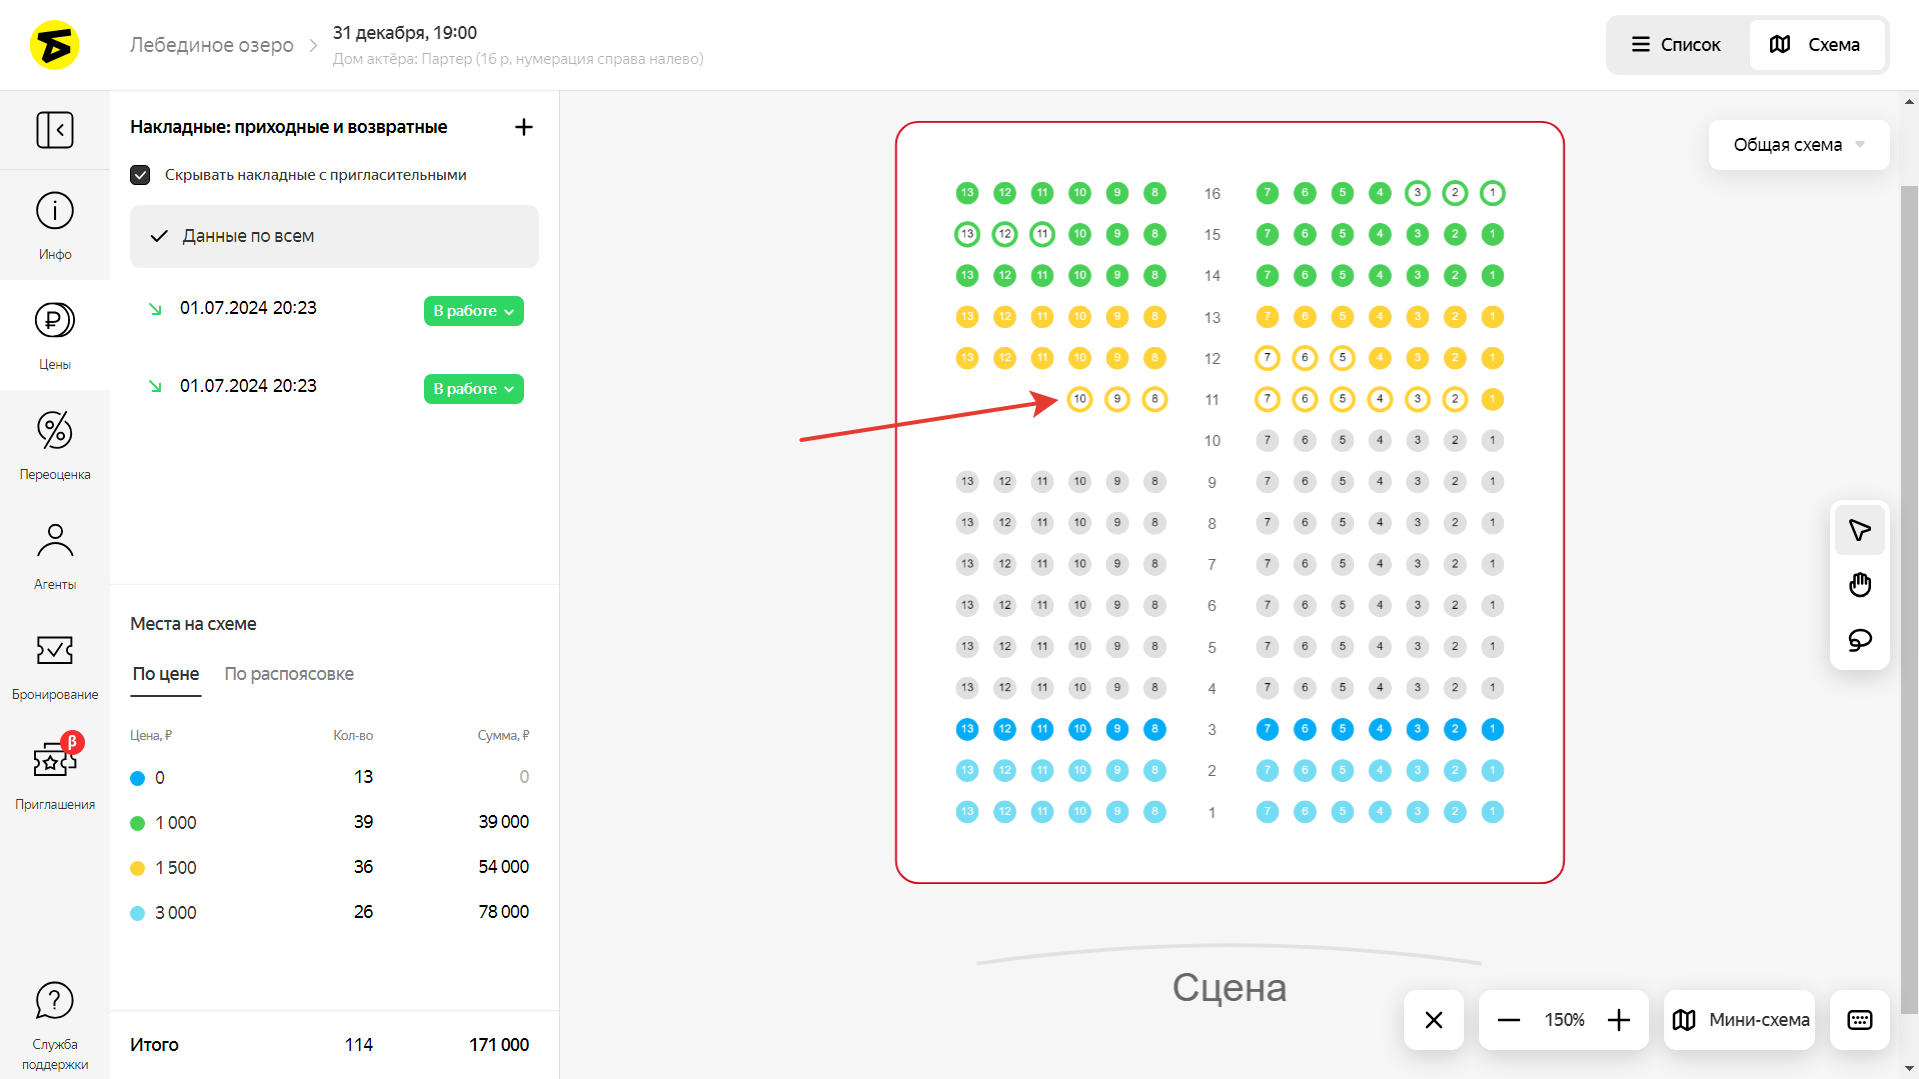Uncheck Скрывать накладные с пригласительными
The image size is (1919, 1079).
(140, 175)
